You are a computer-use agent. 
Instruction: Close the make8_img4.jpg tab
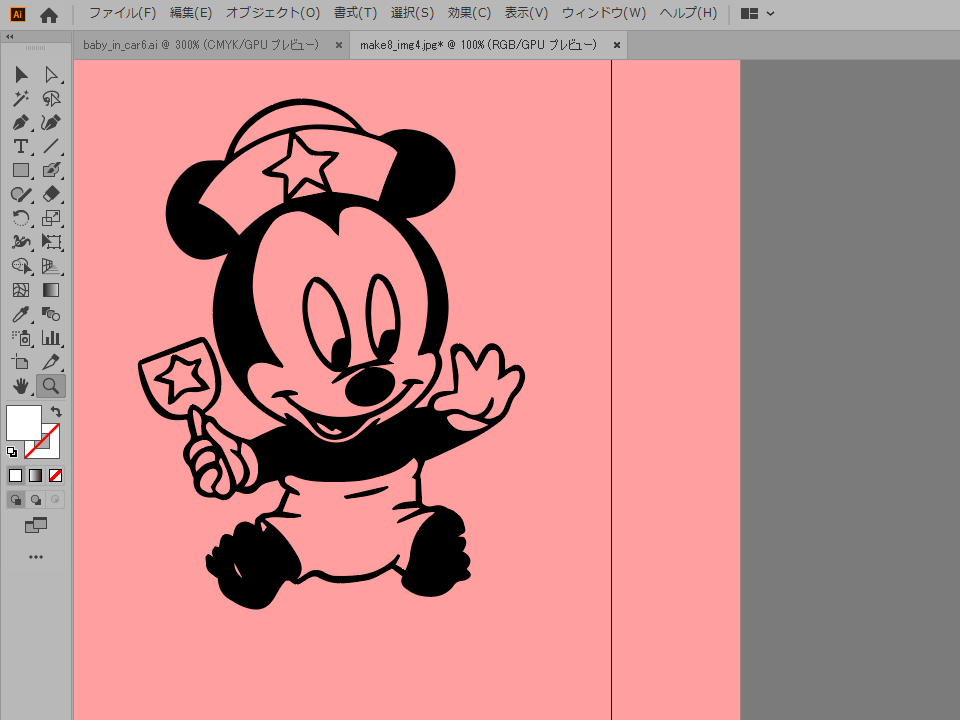pos(617,45)
